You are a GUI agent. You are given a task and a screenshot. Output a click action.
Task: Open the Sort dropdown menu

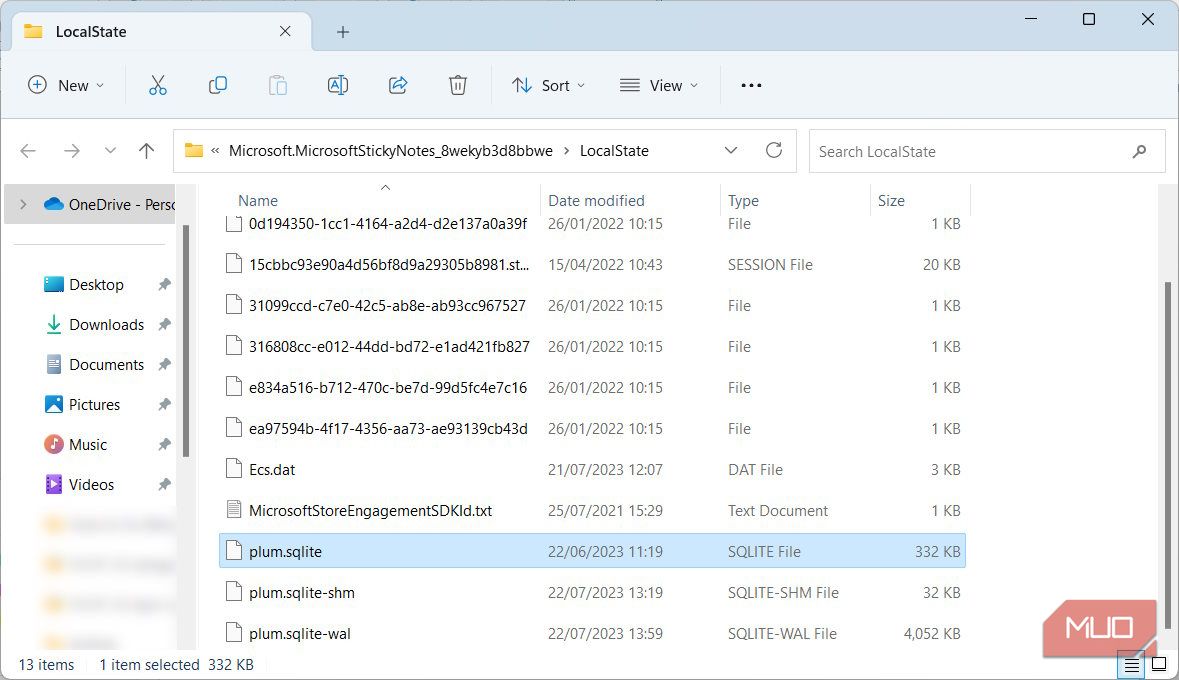547,85
